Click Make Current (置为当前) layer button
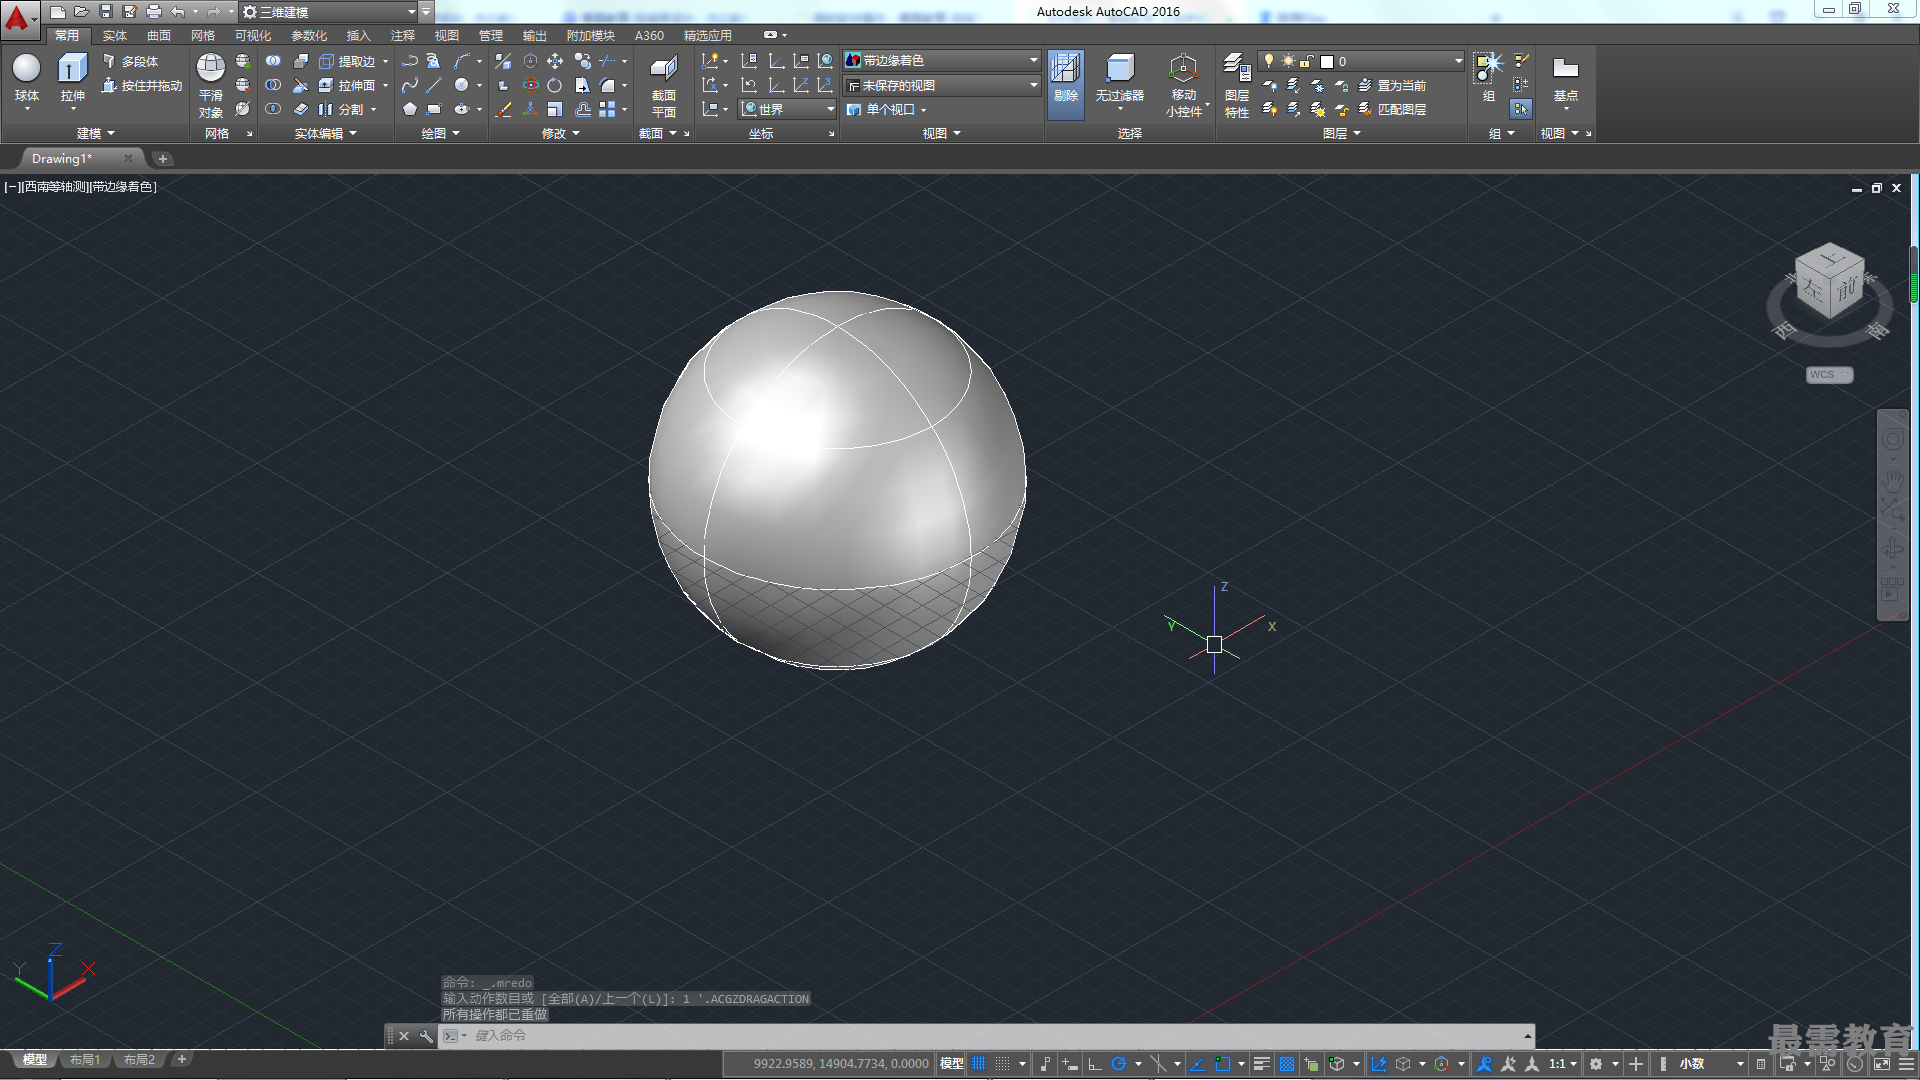 point(1392,86)
